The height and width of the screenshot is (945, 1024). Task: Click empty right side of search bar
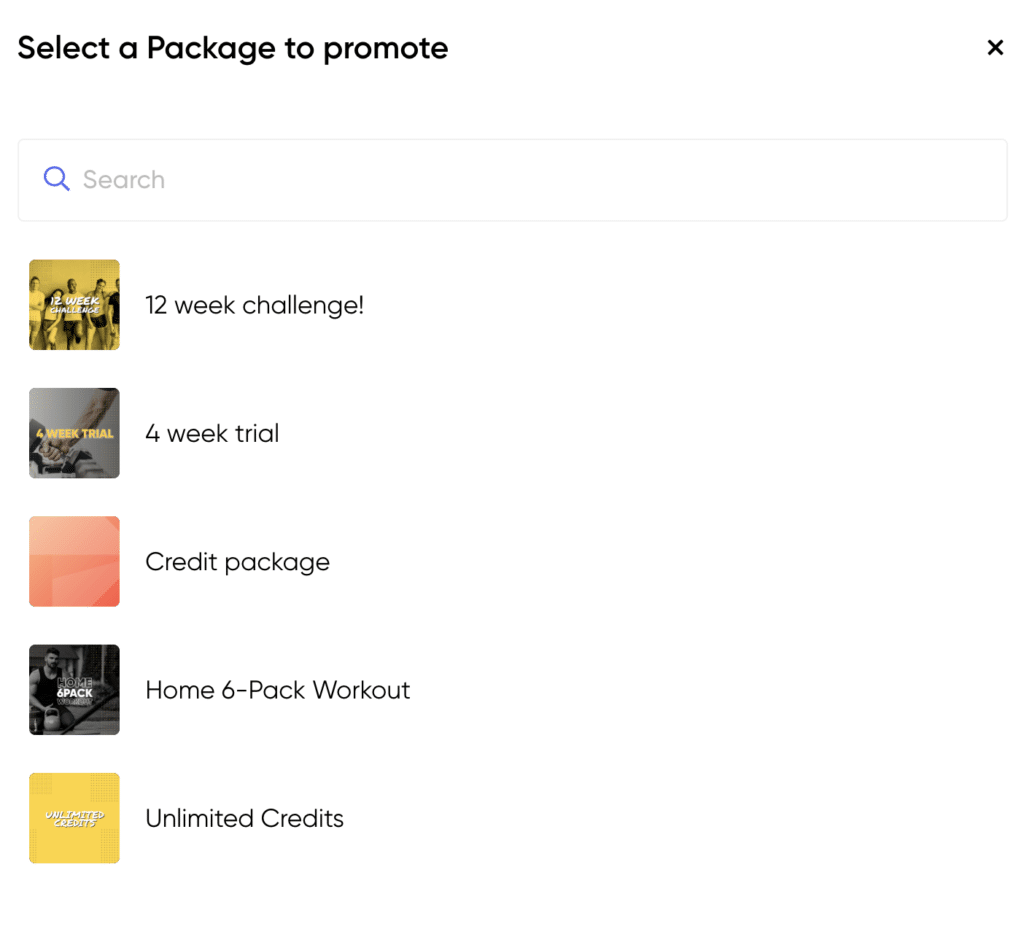[x=800, y=180]
